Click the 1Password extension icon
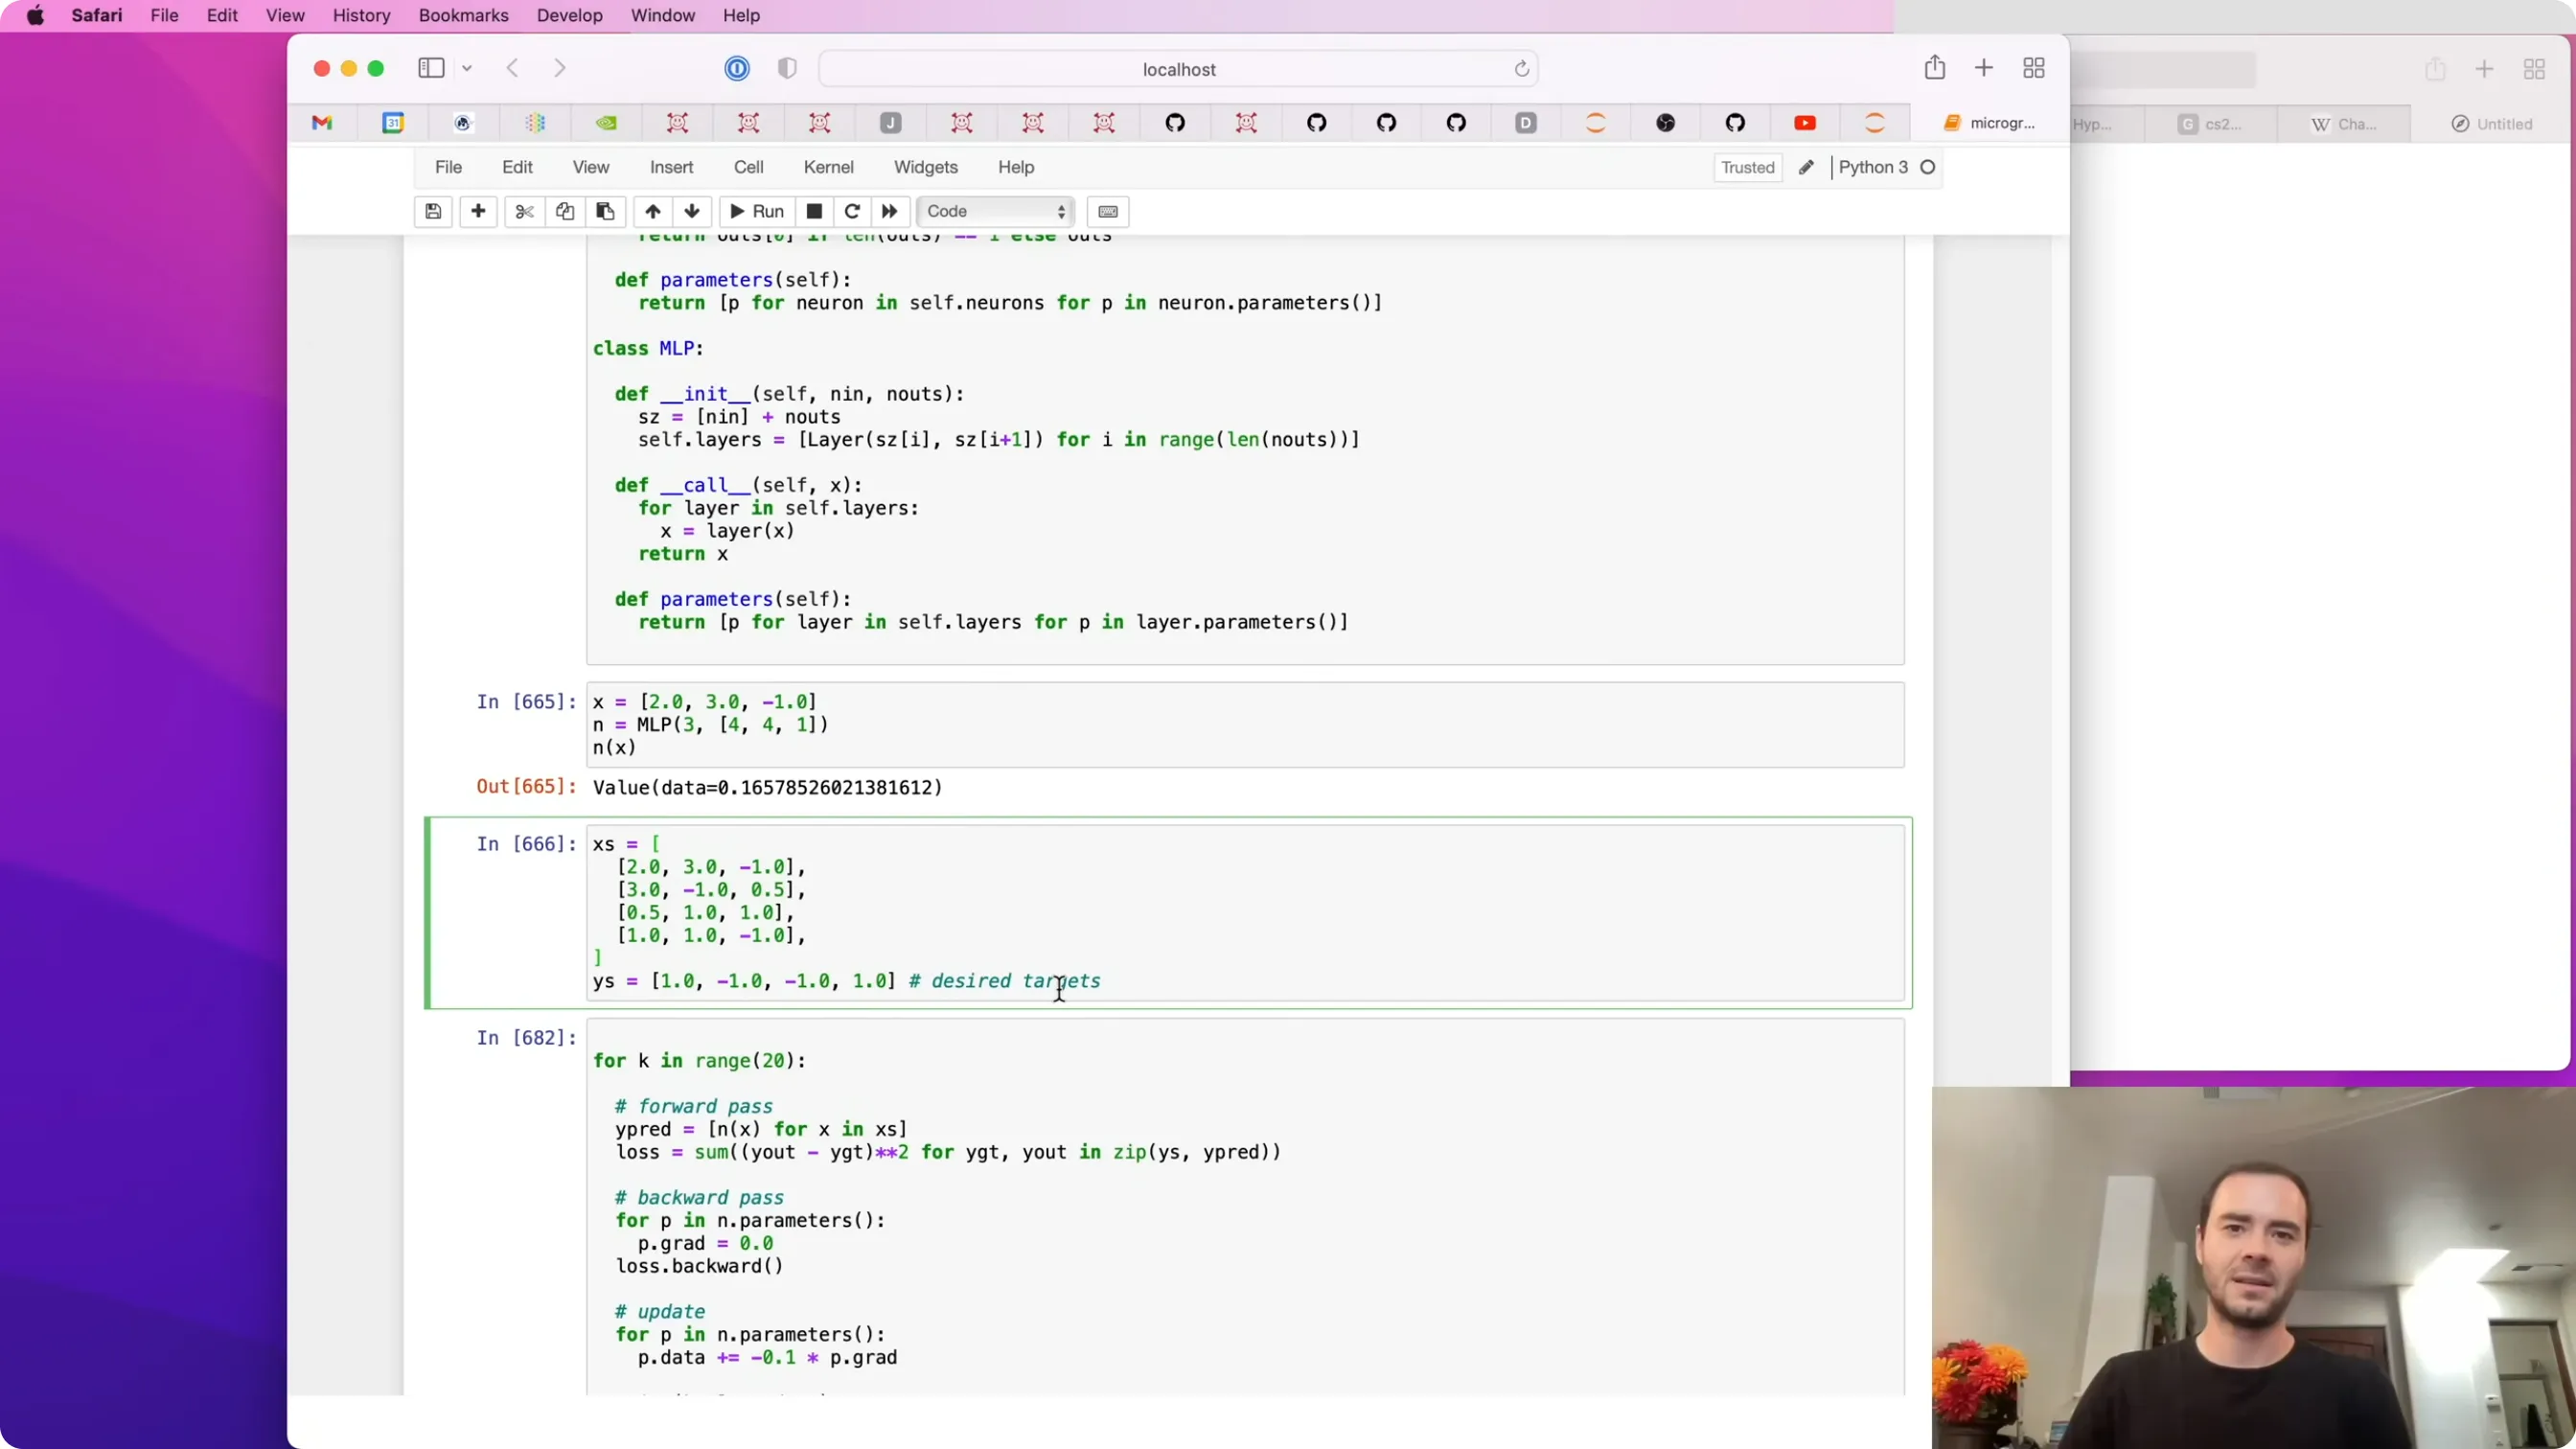 tap(737, 68)
